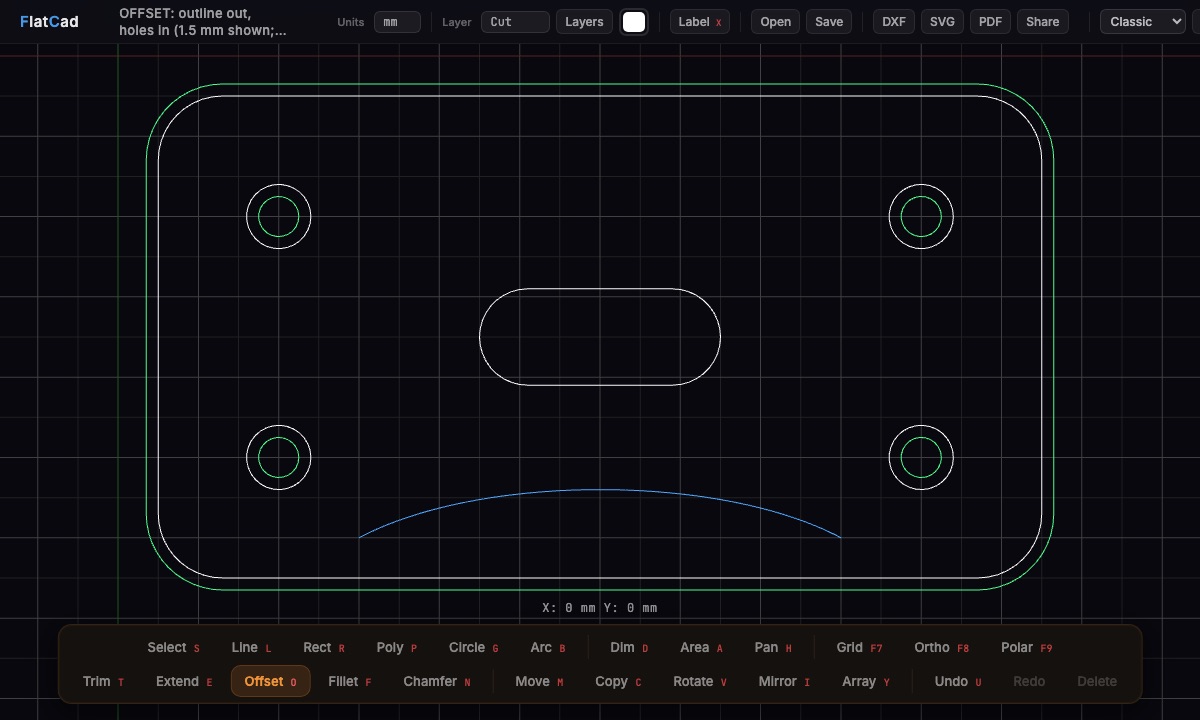Activate the Mirror tool
Screen dimensions: 1200x720
click(x=784, y=681)
